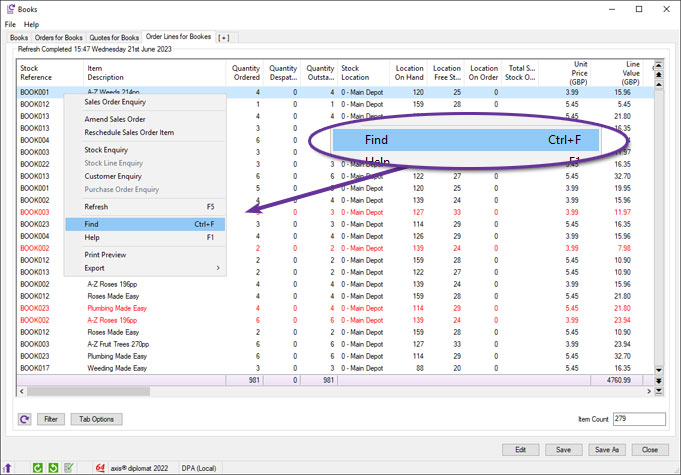681x475 pixels.
Task: Click the Books app icon in title bar
Action: point(11,9)
